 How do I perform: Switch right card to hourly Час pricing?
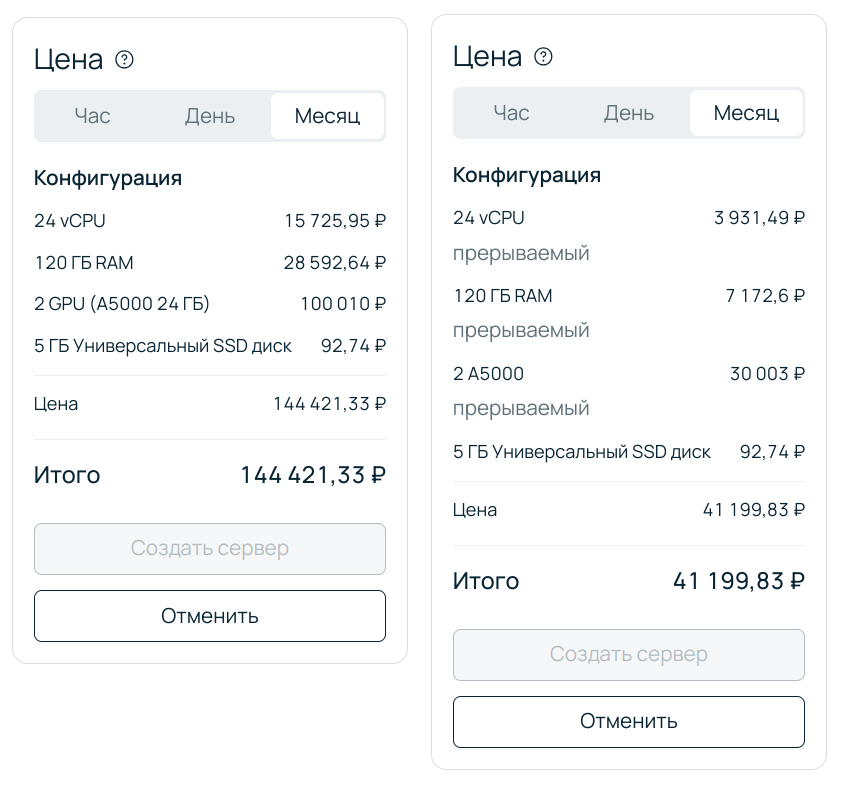(x=511, y=113)
